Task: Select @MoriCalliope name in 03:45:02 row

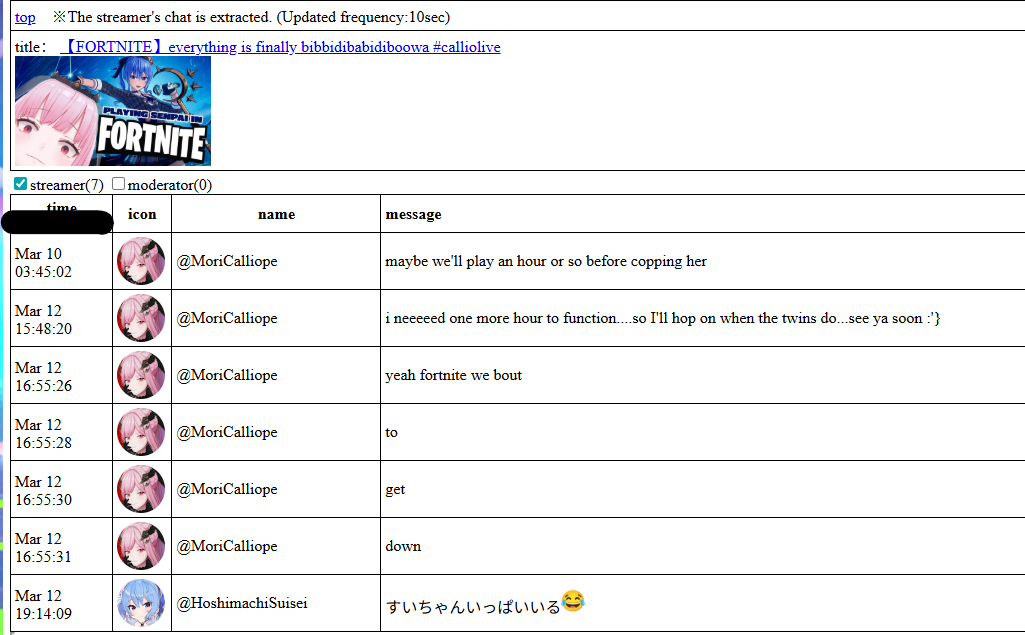Action: click(x=227, y=261)
